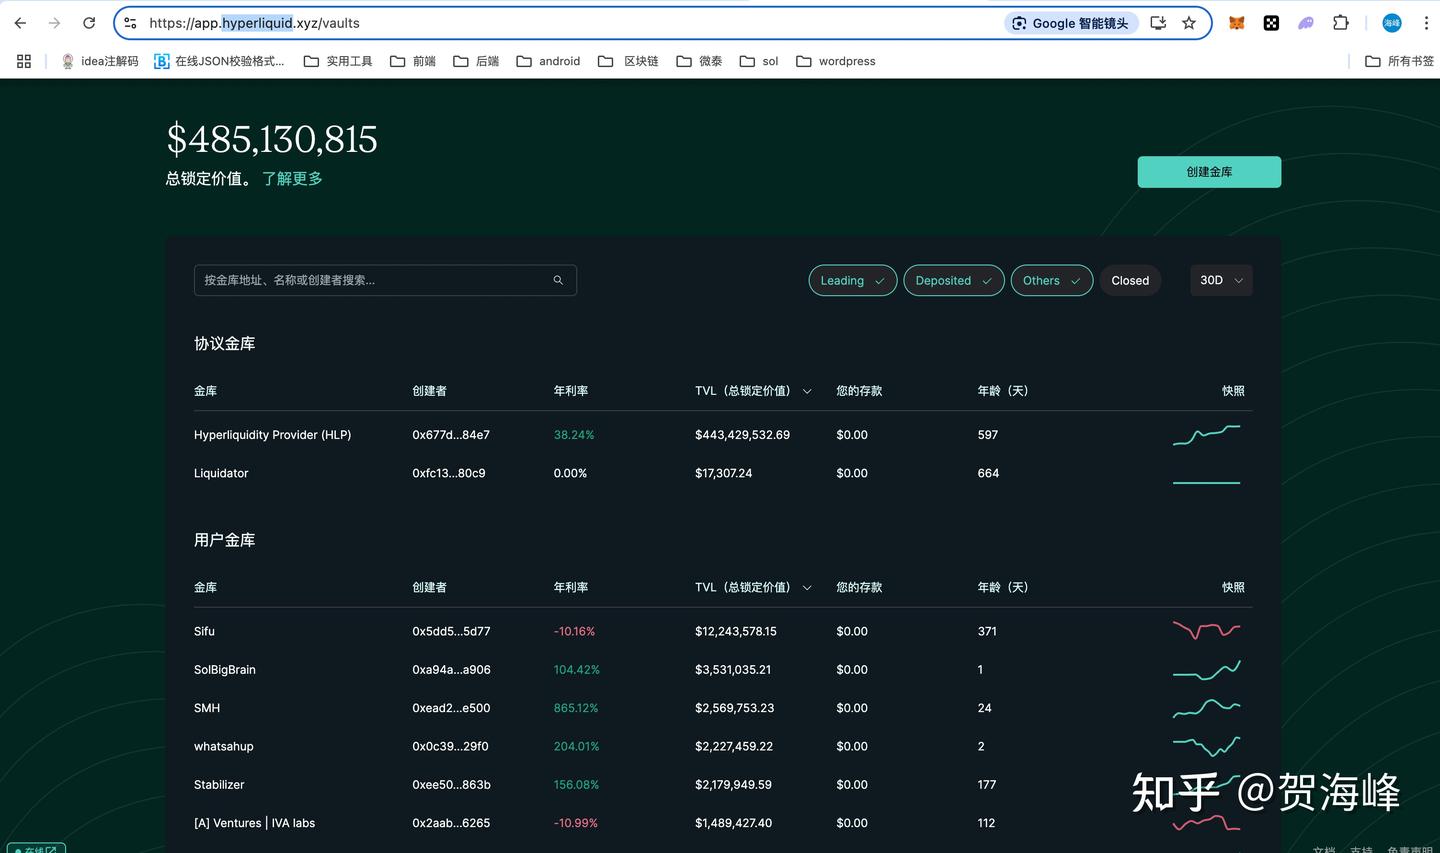Click the install app icon in address bar

[1158, 23]
